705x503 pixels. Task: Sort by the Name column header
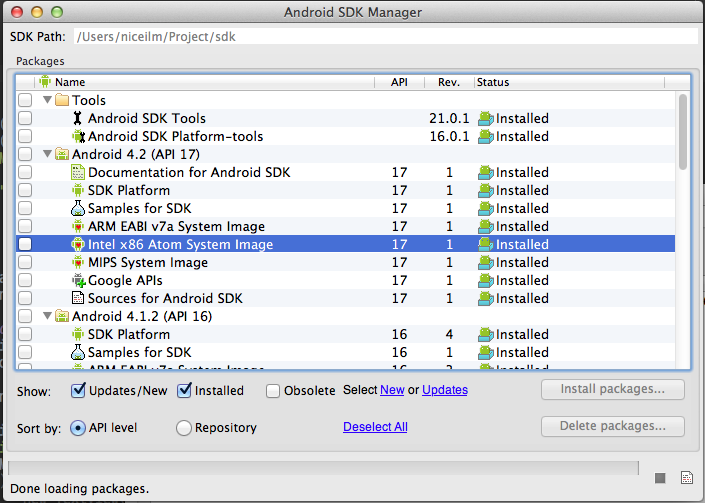point(205,82)
